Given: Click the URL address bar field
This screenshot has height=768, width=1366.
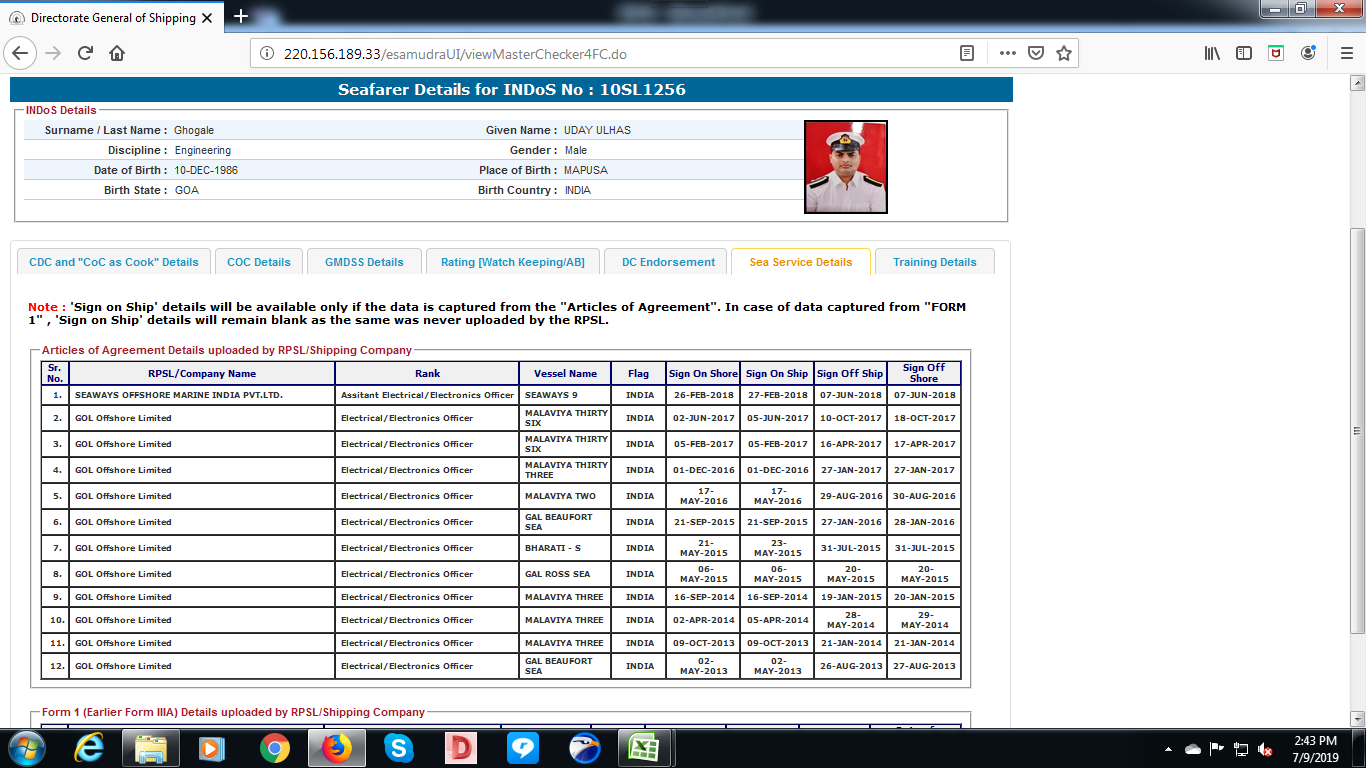Looking at the screenshot, I should pyautogui.click(x=600, y=54).
